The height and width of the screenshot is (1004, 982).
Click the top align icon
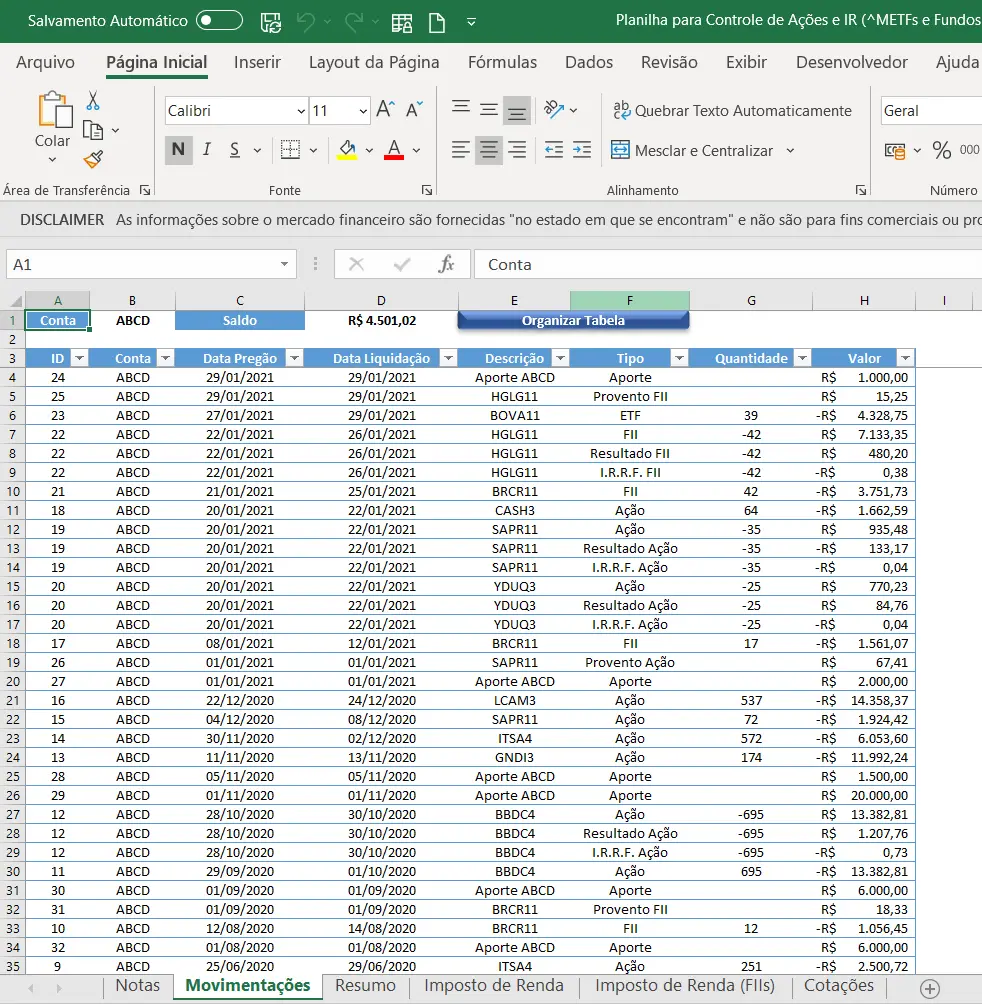461,109
